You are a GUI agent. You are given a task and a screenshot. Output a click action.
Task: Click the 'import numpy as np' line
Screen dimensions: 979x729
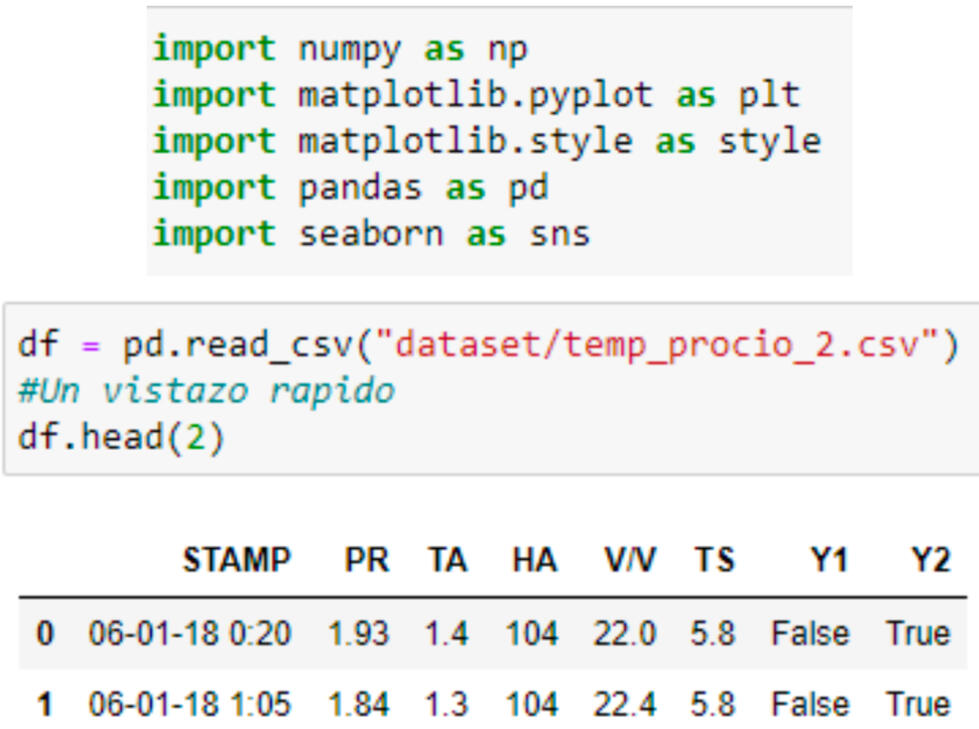340,48
